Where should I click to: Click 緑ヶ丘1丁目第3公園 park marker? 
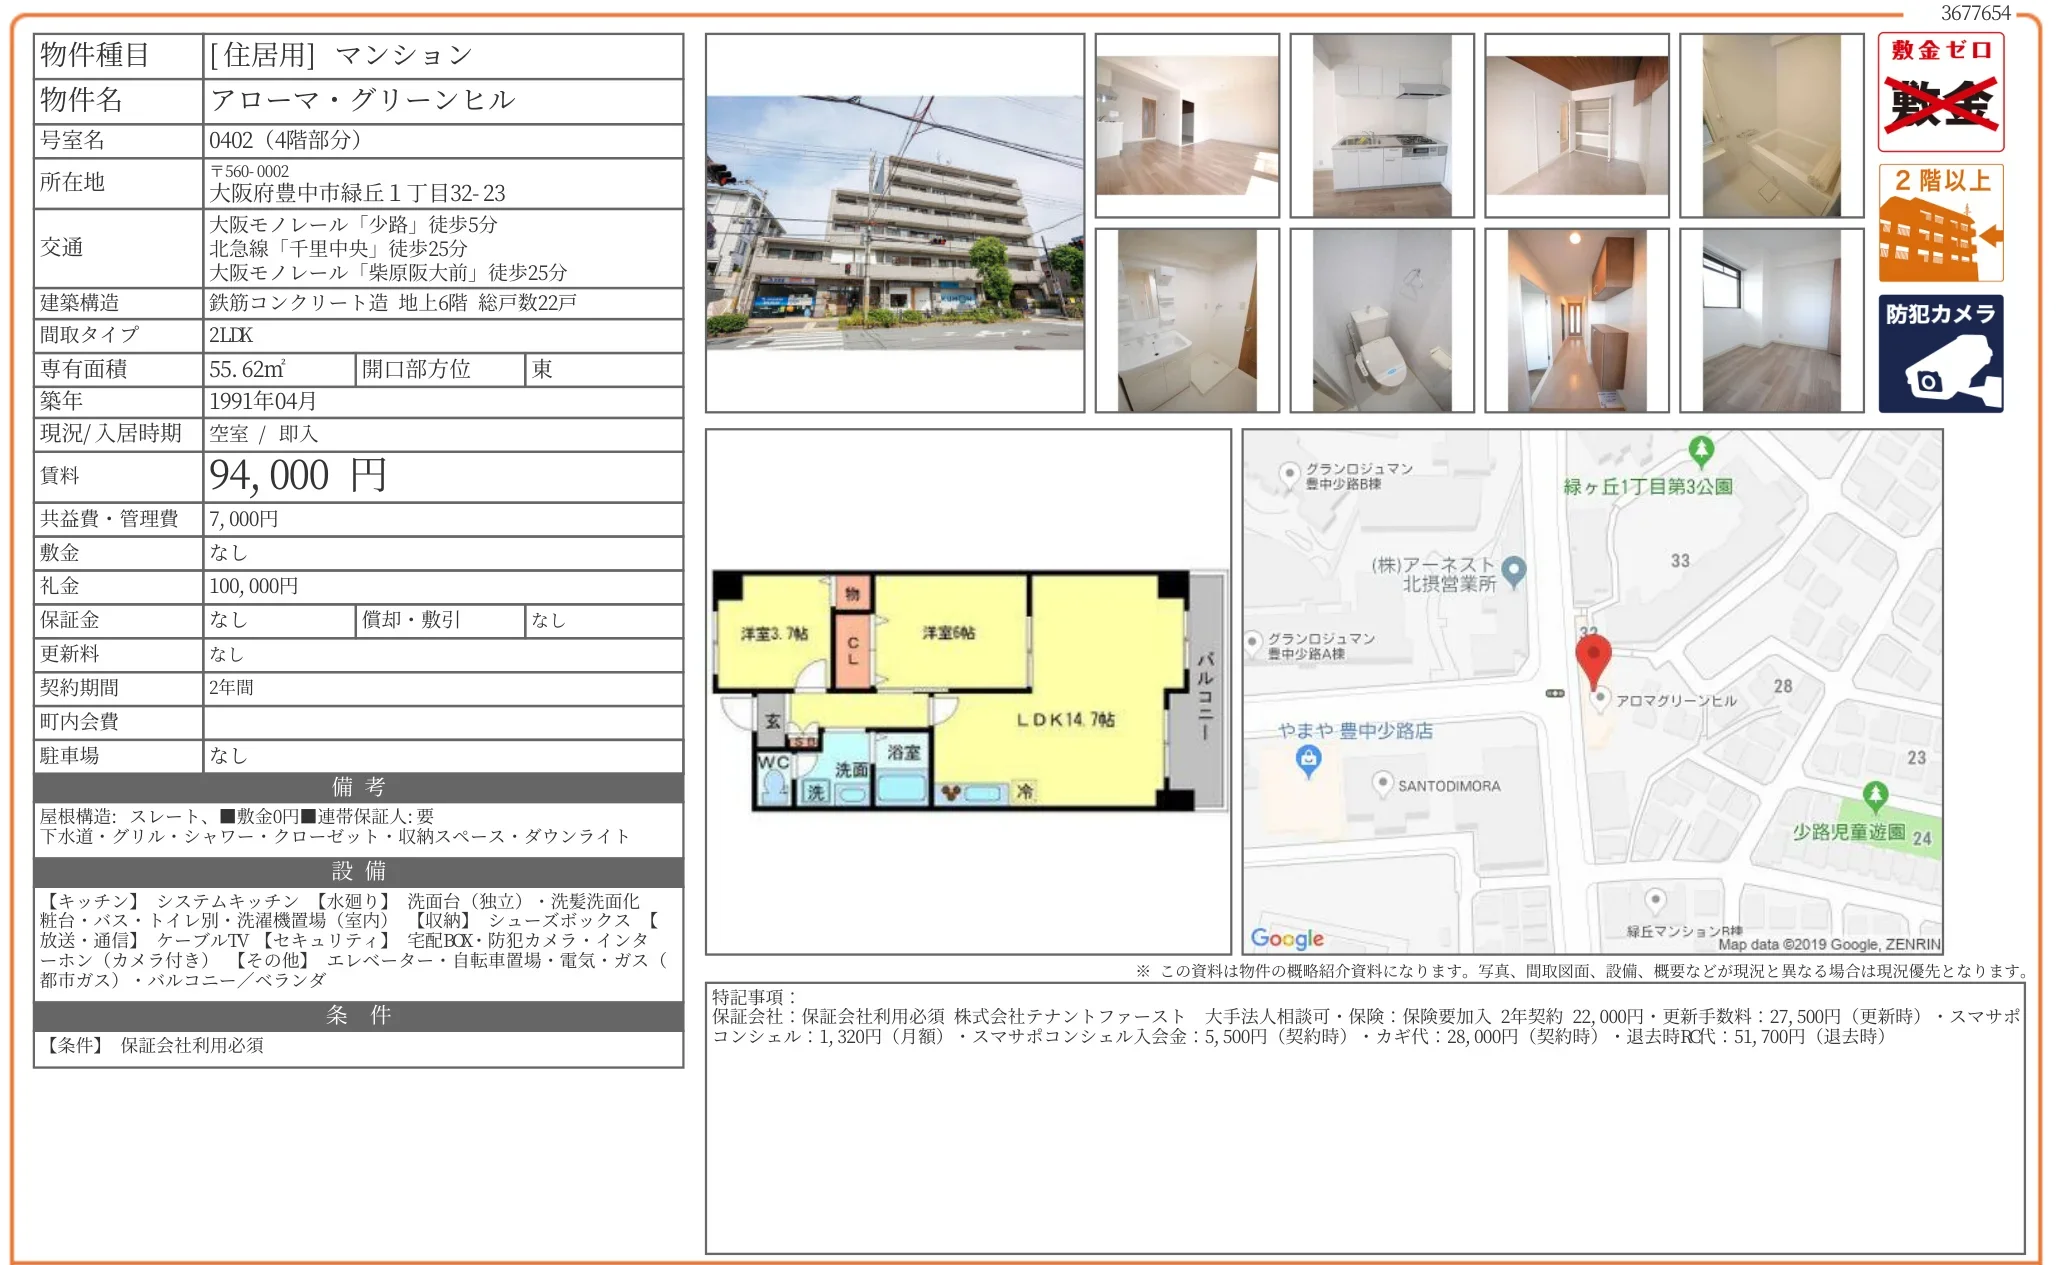pyautogui.click(x=1701, y=449)
